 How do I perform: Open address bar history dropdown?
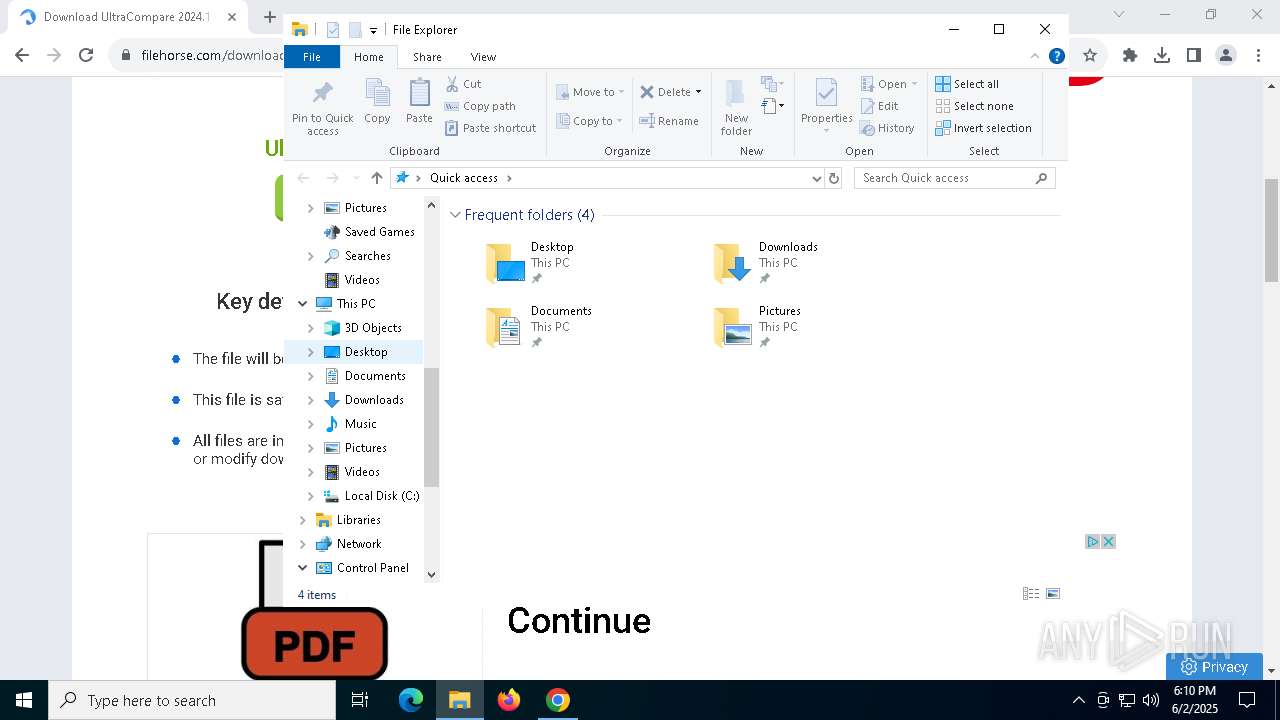tap(817, 178)
